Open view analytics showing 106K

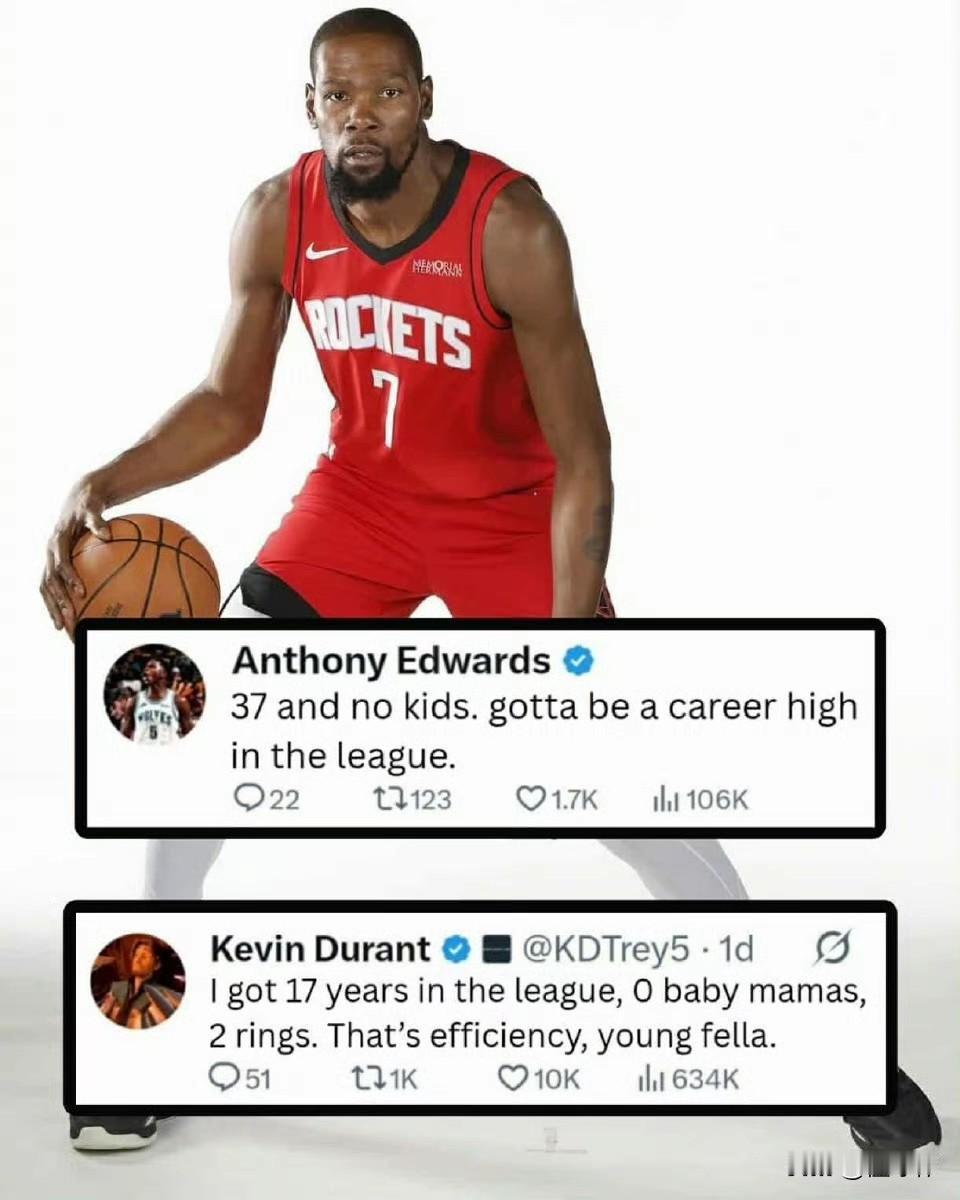click(x=662, y=799)
